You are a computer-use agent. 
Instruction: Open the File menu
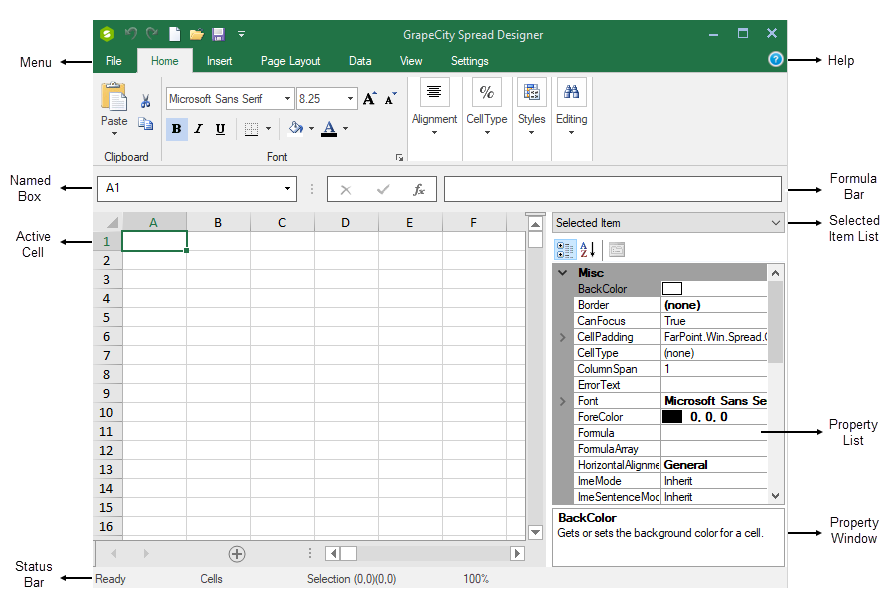(114, 61)
